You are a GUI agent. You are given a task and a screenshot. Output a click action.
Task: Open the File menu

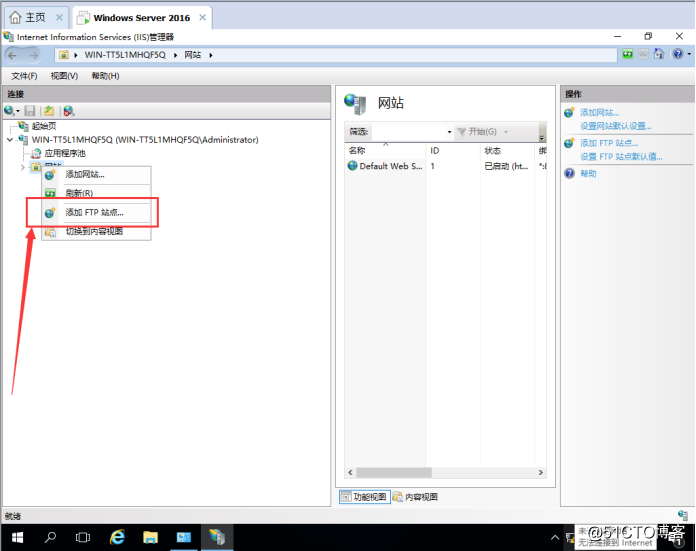pos(24,76)
